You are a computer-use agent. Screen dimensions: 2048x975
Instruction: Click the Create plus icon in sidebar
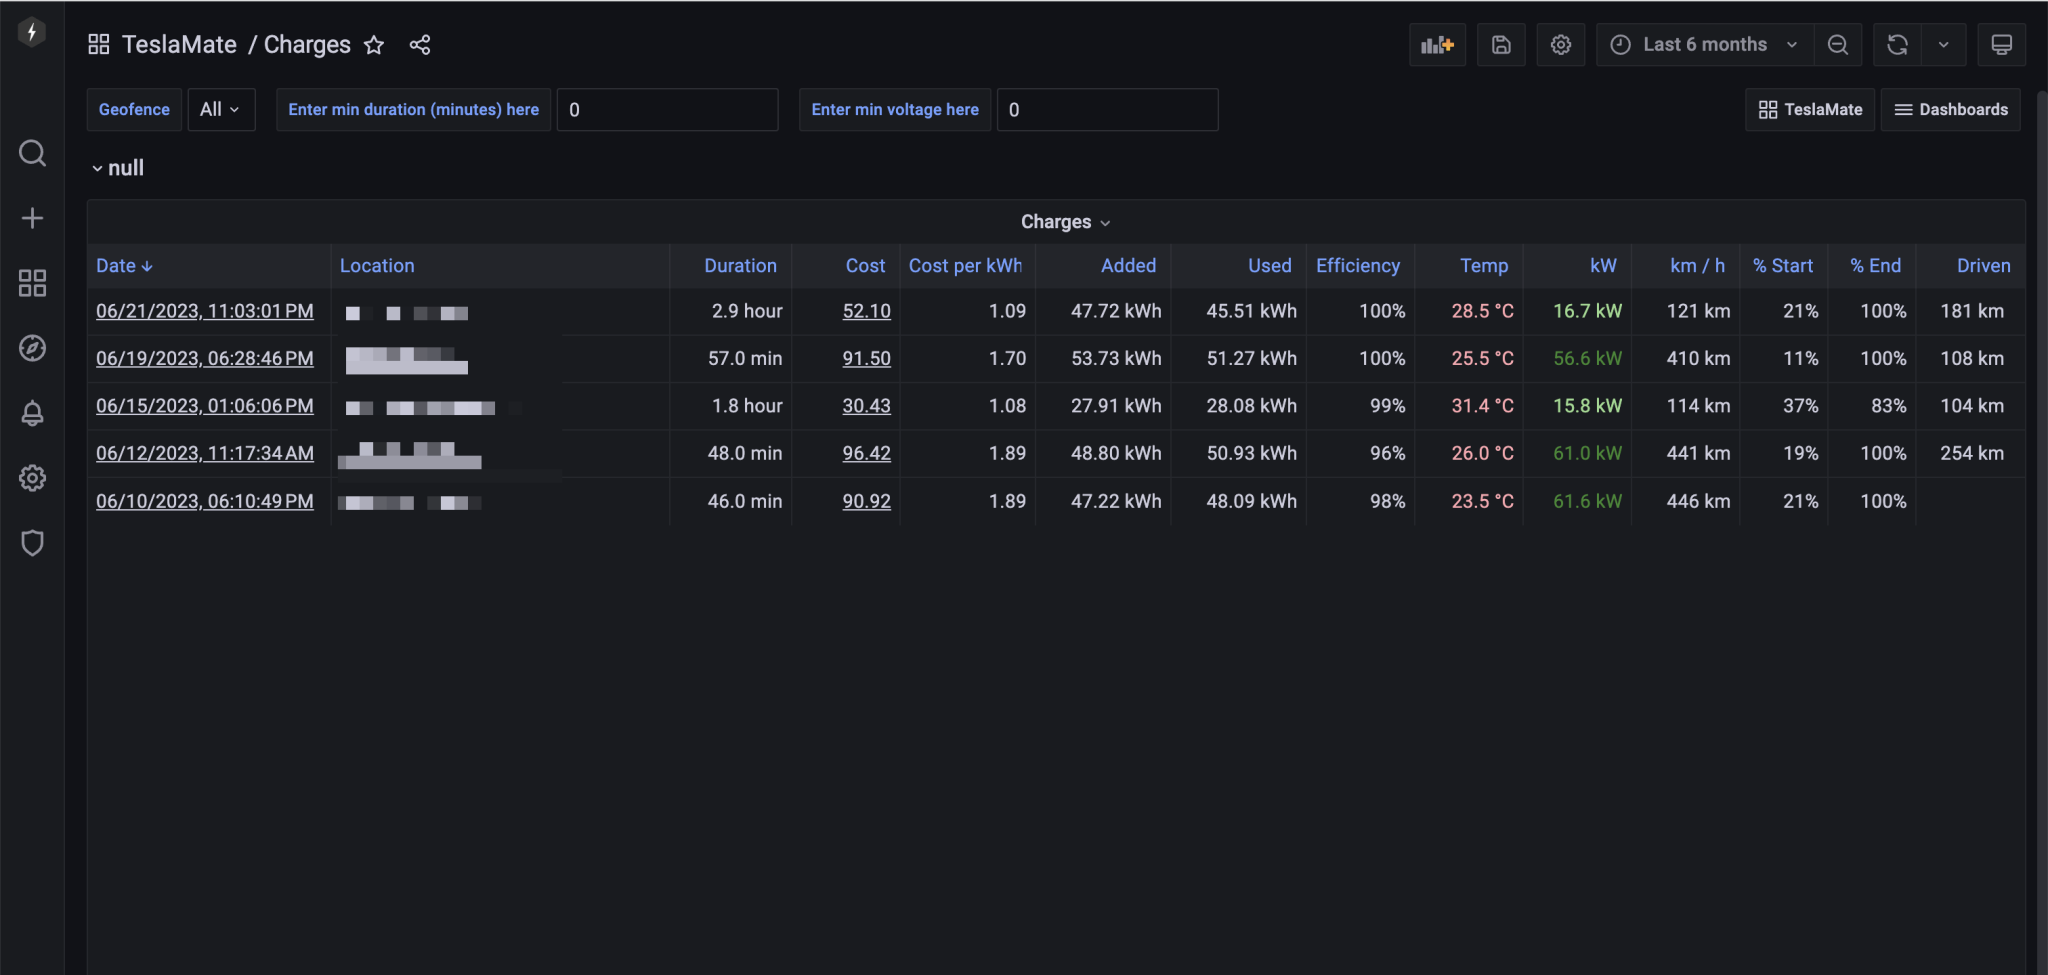(32, 218)
